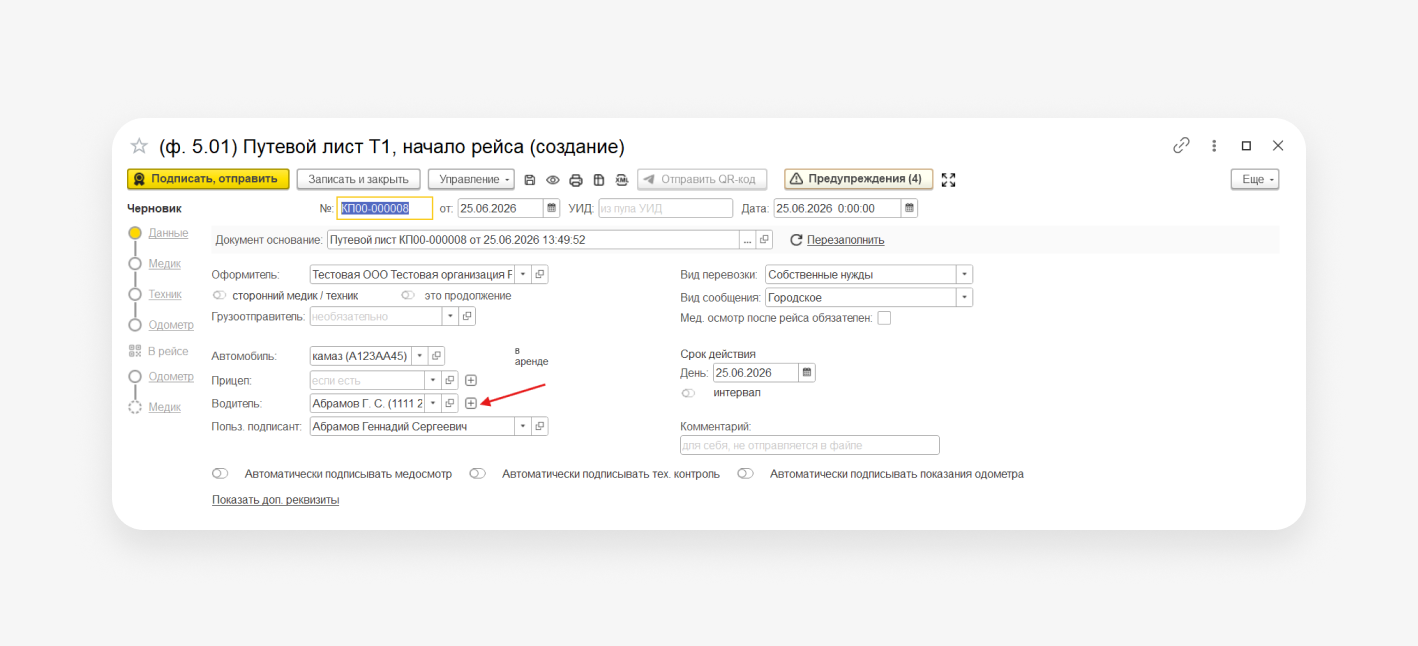Enable 'Автоматически подписывать медосмотр' switch
1418x646 pixels.
[220, 474]
